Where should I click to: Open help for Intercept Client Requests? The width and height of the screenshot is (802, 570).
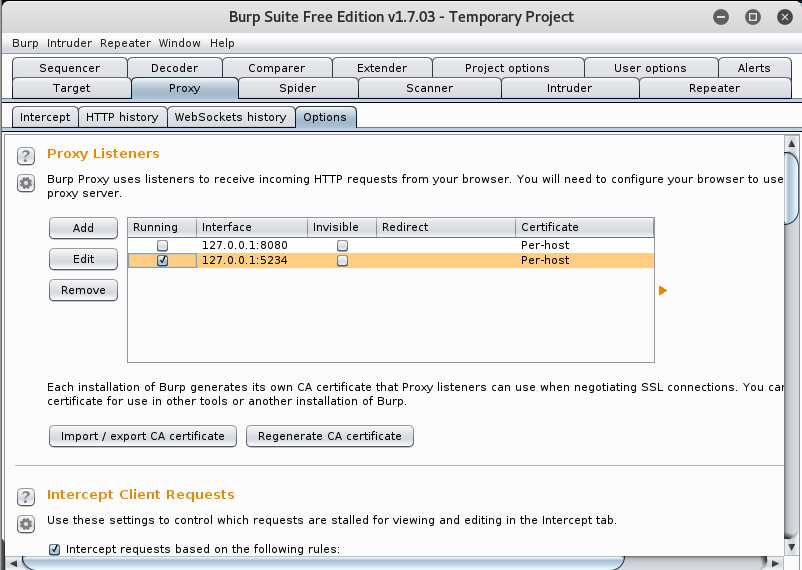26,496
